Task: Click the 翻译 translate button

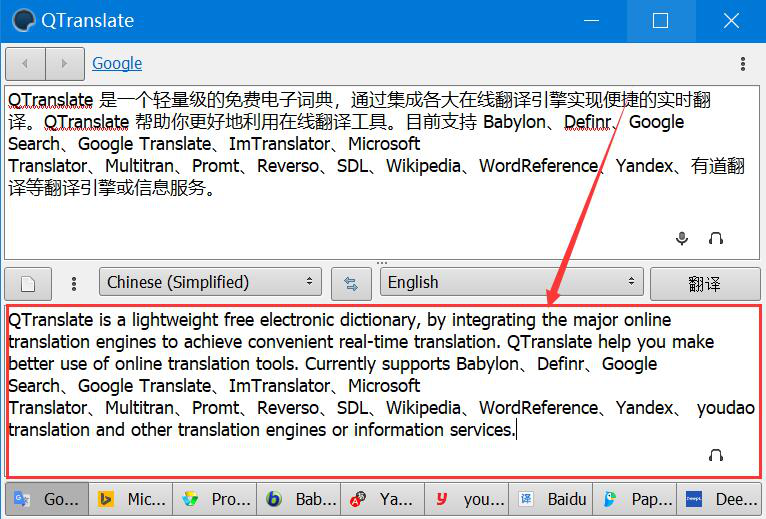Action: point(705,283)
